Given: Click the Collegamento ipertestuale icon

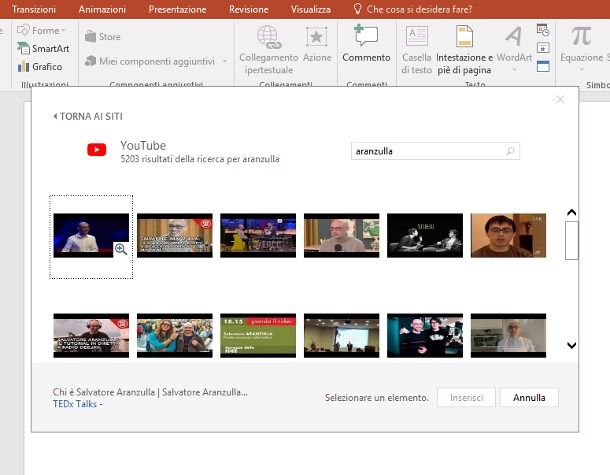Looking at the screenshot, I should [x=268, y=37].
